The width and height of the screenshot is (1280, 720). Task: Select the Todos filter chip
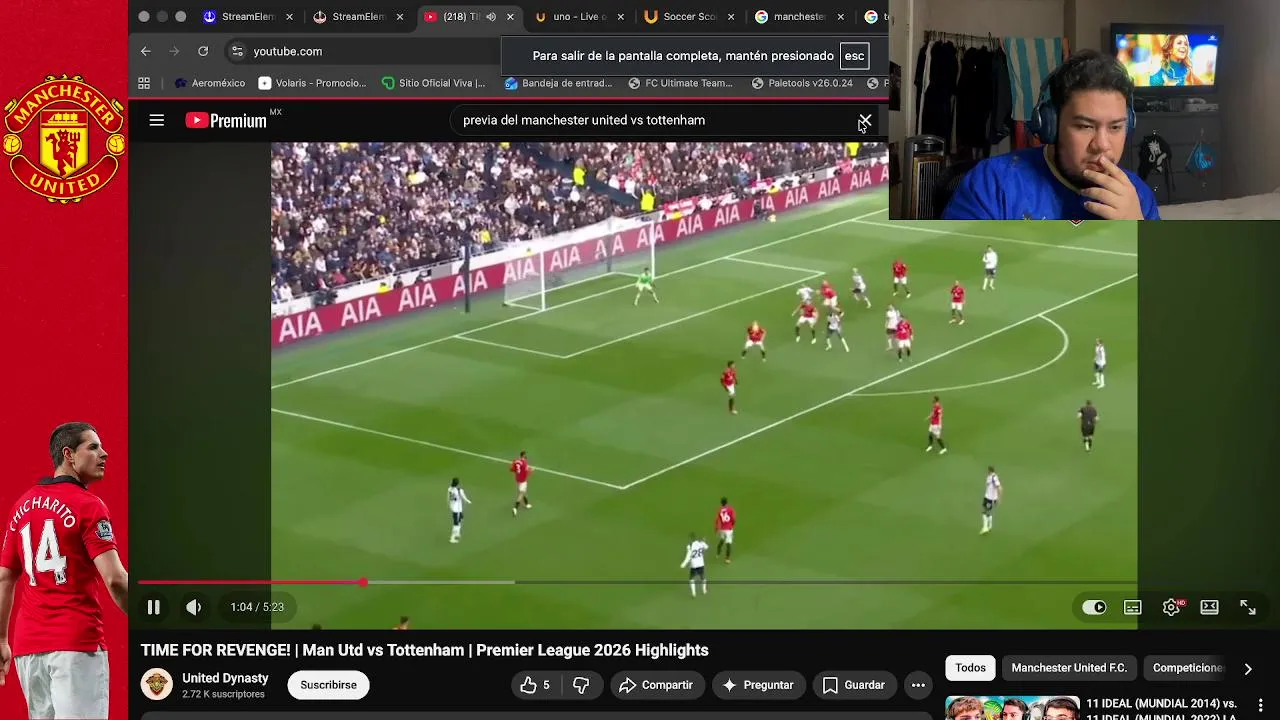pos(970,668)
